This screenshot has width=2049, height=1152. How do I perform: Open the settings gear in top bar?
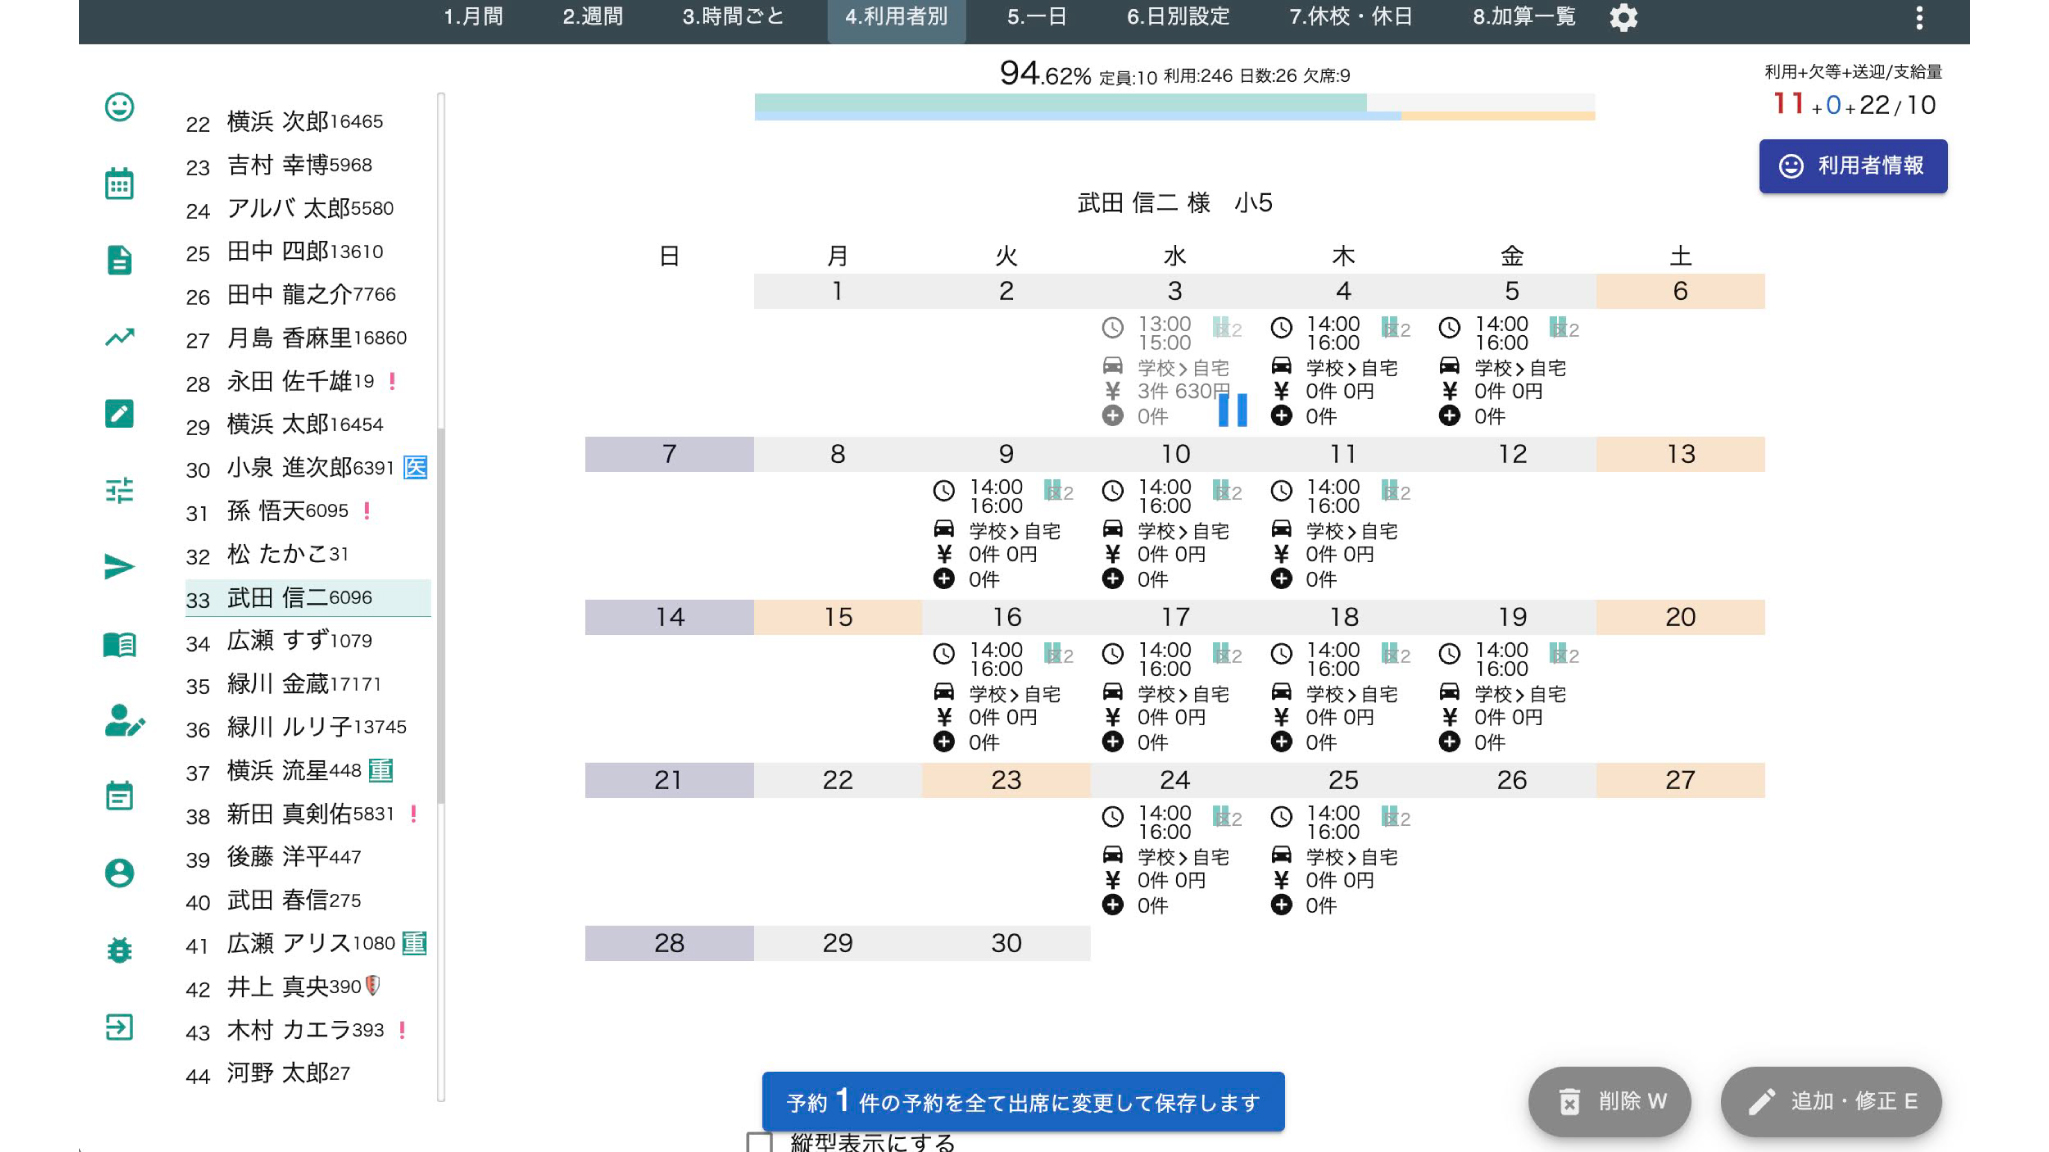coord(1624,17)
